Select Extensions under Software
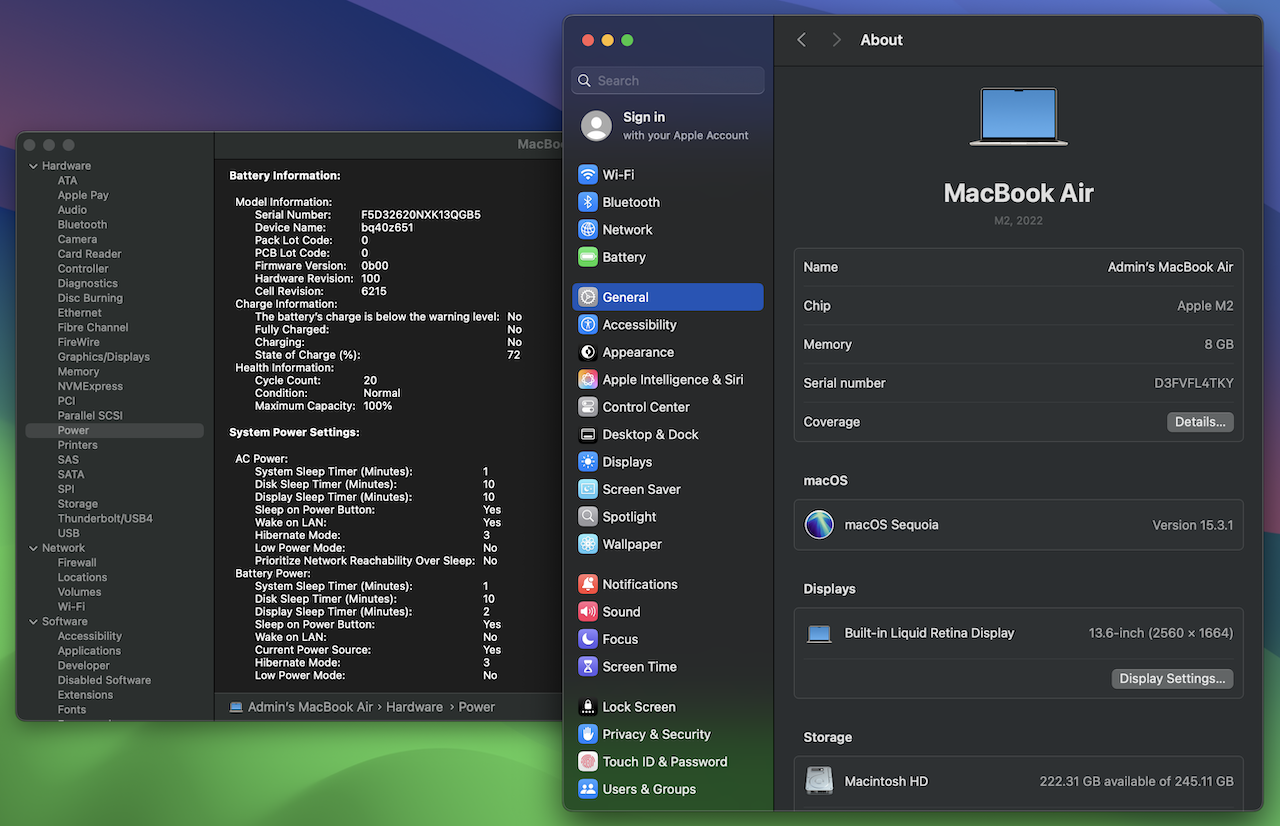This screenshot has width=1280, height=826. point(85,694)
